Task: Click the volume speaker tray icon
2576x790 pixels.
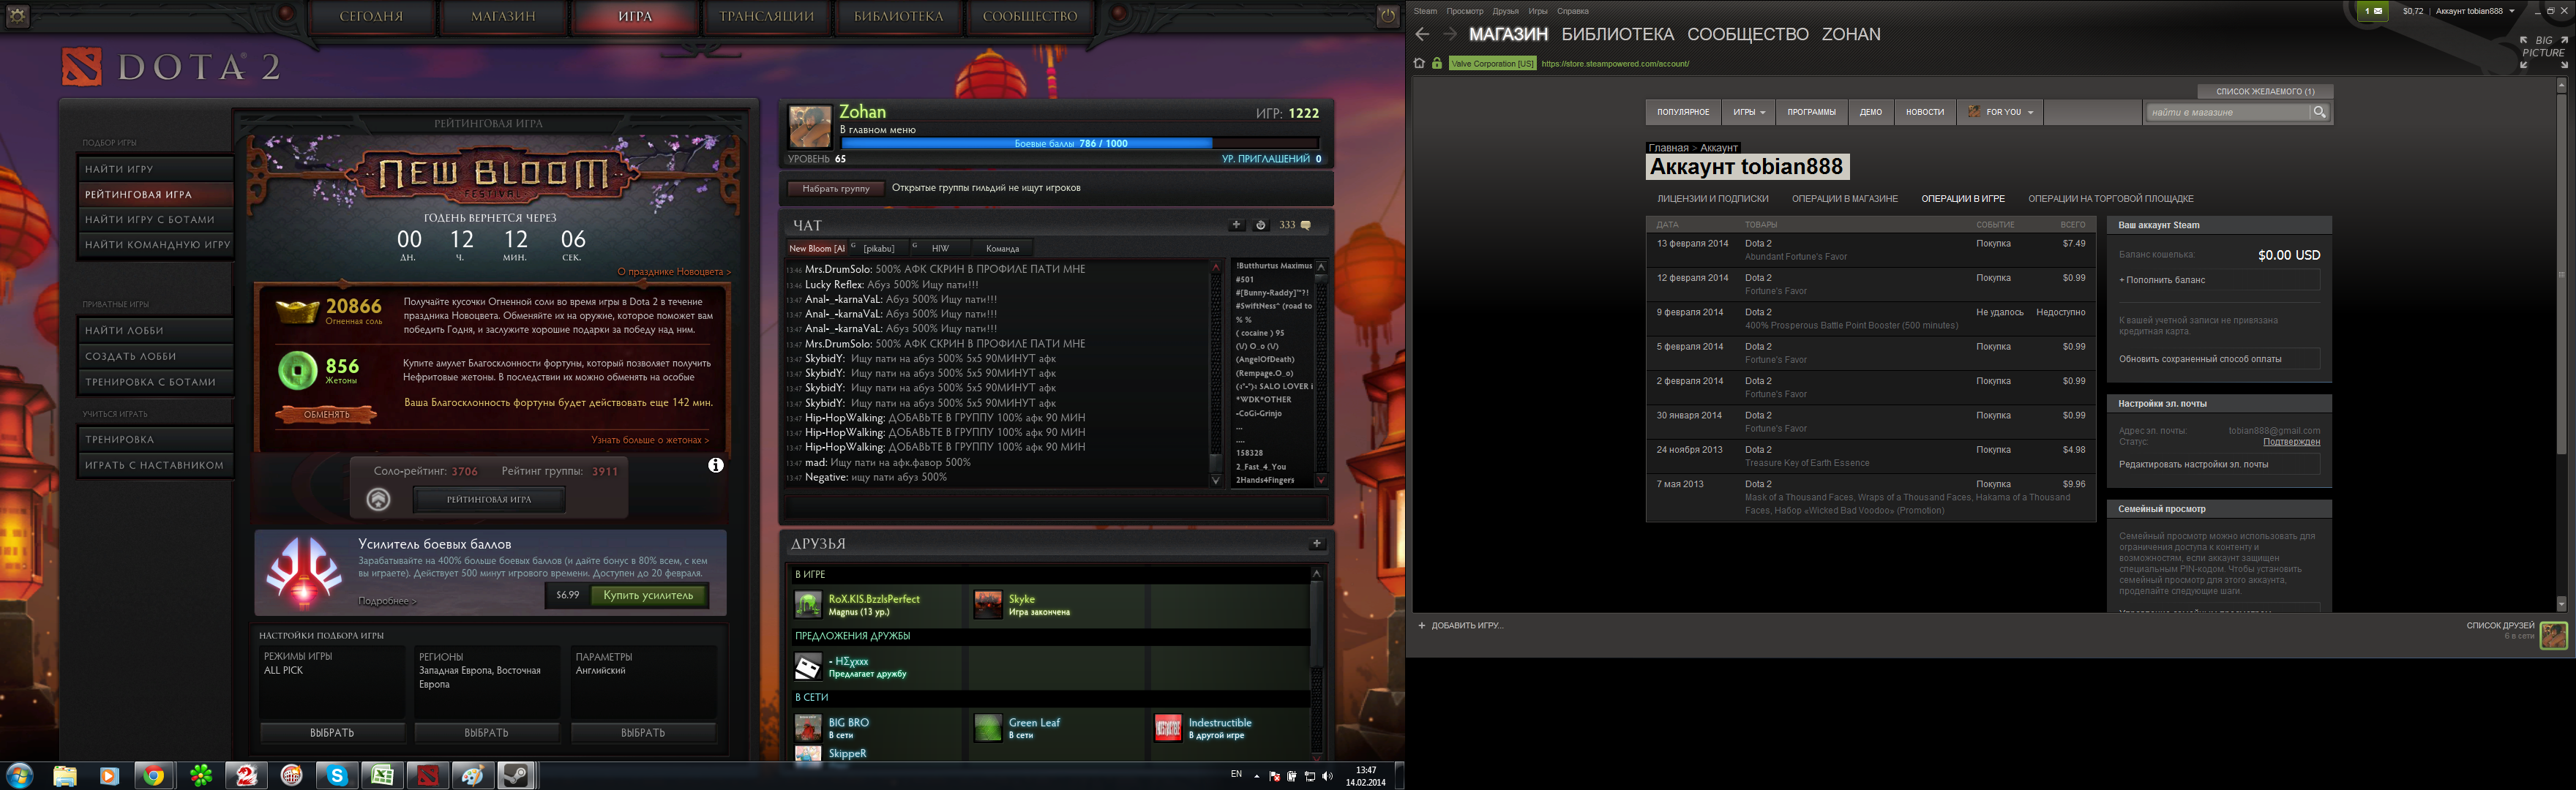Action: tap(1327, 776)
